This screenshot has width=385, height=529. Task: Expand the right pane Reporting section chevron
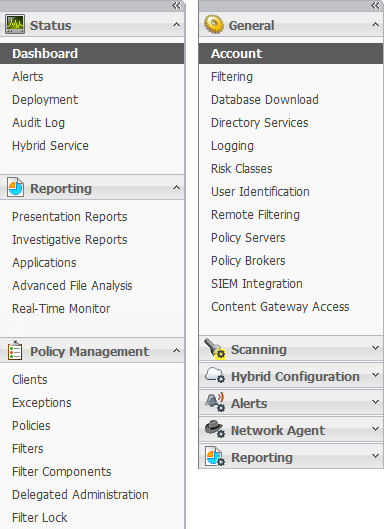tap(375, 456)
